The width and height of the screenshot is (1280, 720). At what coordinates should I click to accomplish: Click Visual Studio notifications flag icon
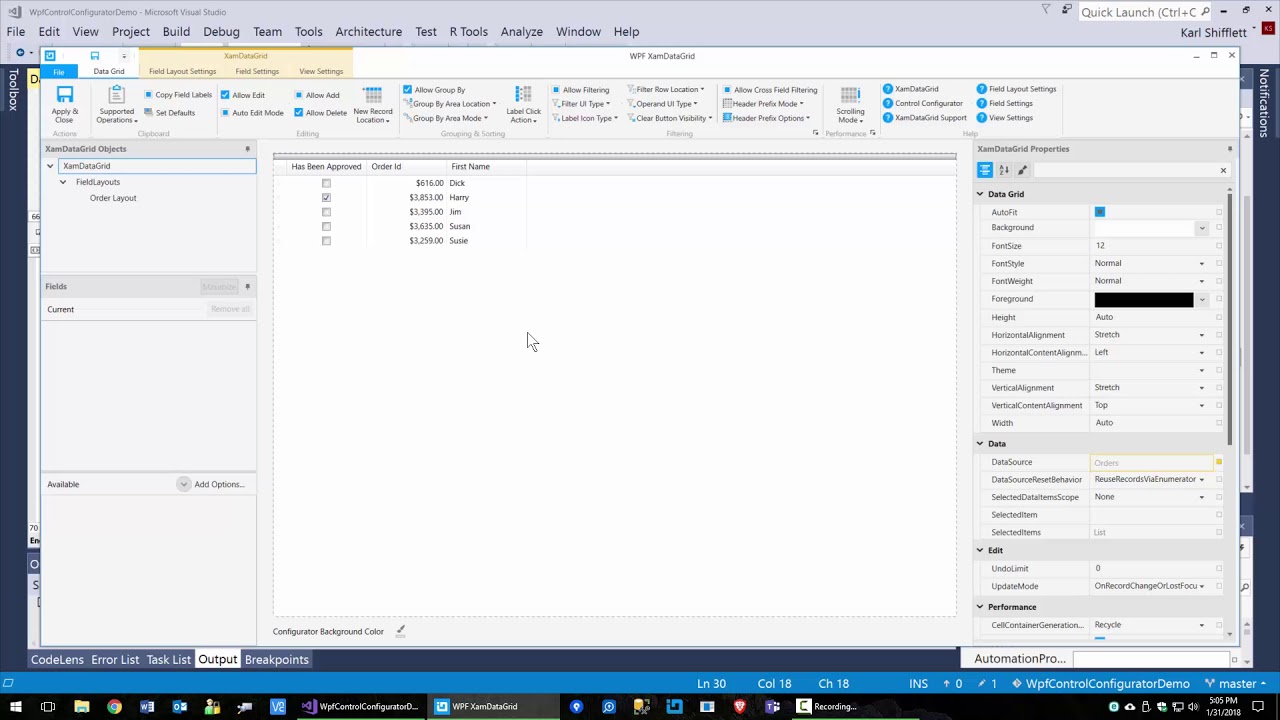click(1045, 11)
